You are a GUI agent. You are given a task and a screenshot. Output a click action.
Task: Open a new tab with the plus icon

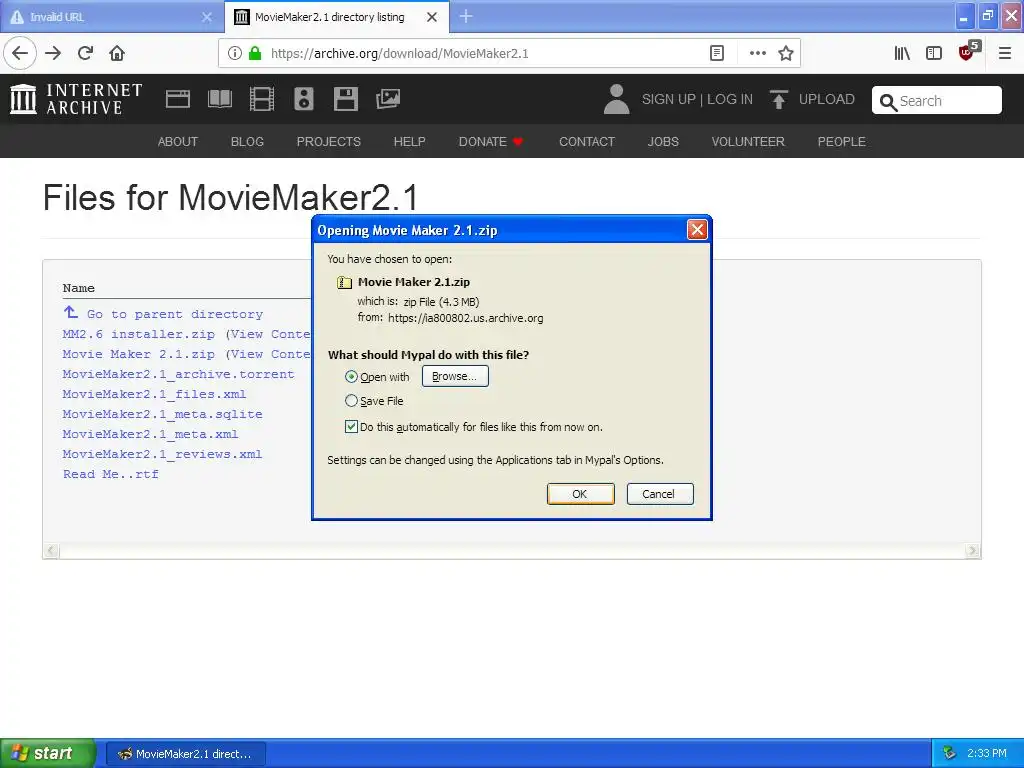click(466, 16)
